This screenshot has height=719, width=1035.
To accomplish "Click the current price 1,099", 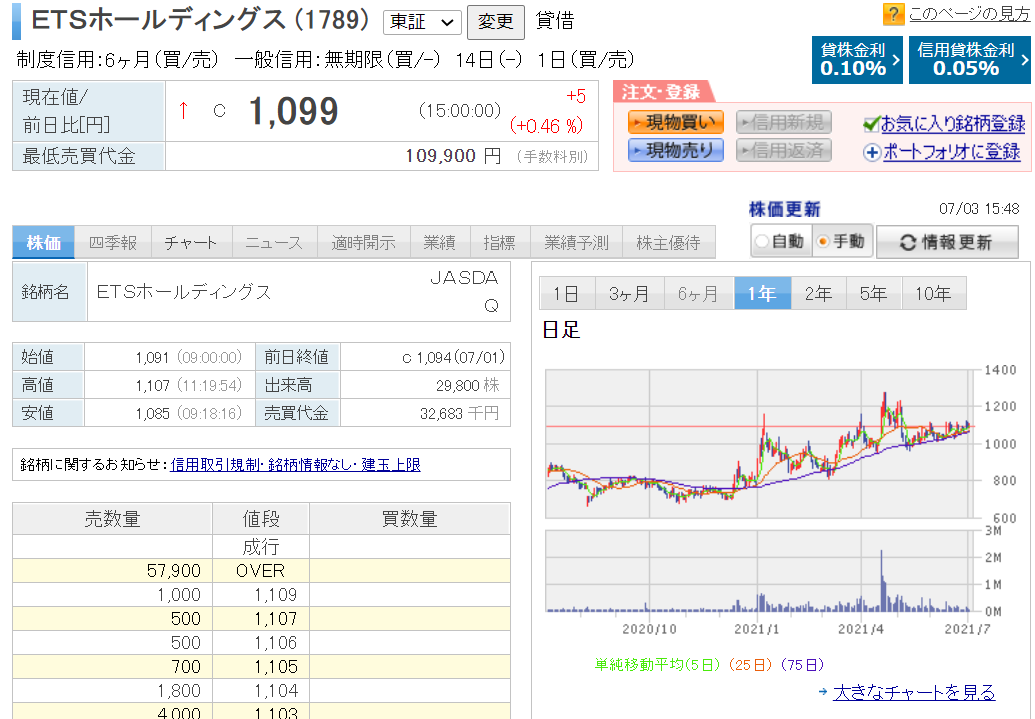I will 294,111.
